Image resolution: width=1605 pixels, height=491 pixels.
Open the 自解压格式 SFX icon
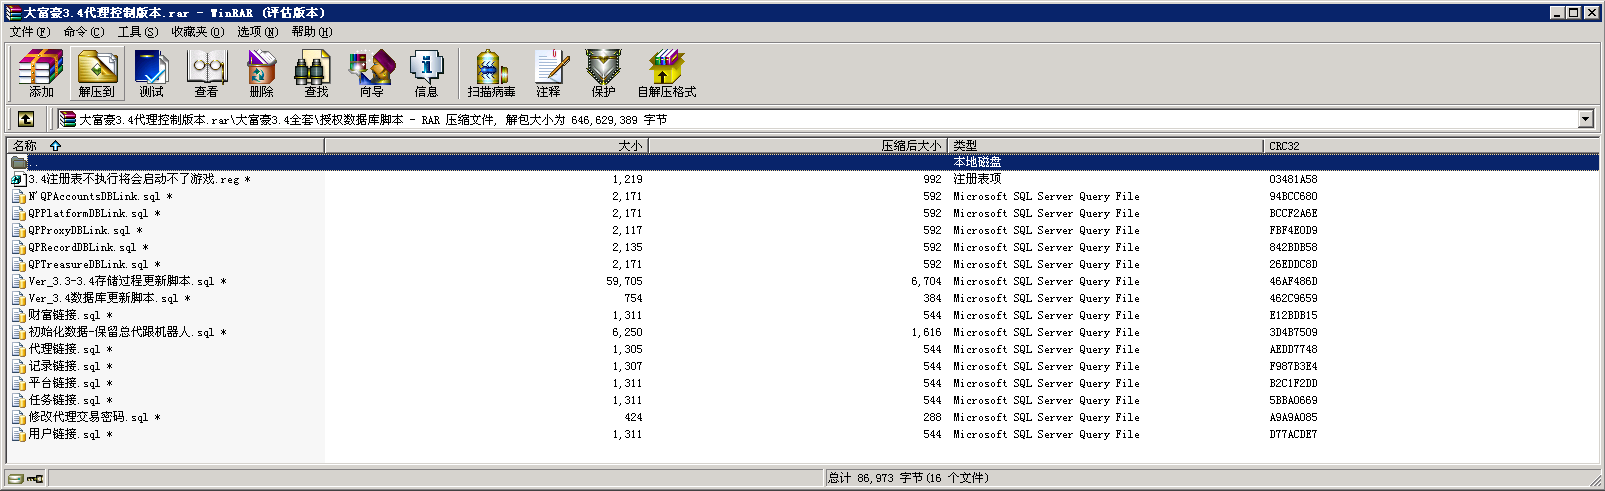pyautogui.click(x=666, y=74)
